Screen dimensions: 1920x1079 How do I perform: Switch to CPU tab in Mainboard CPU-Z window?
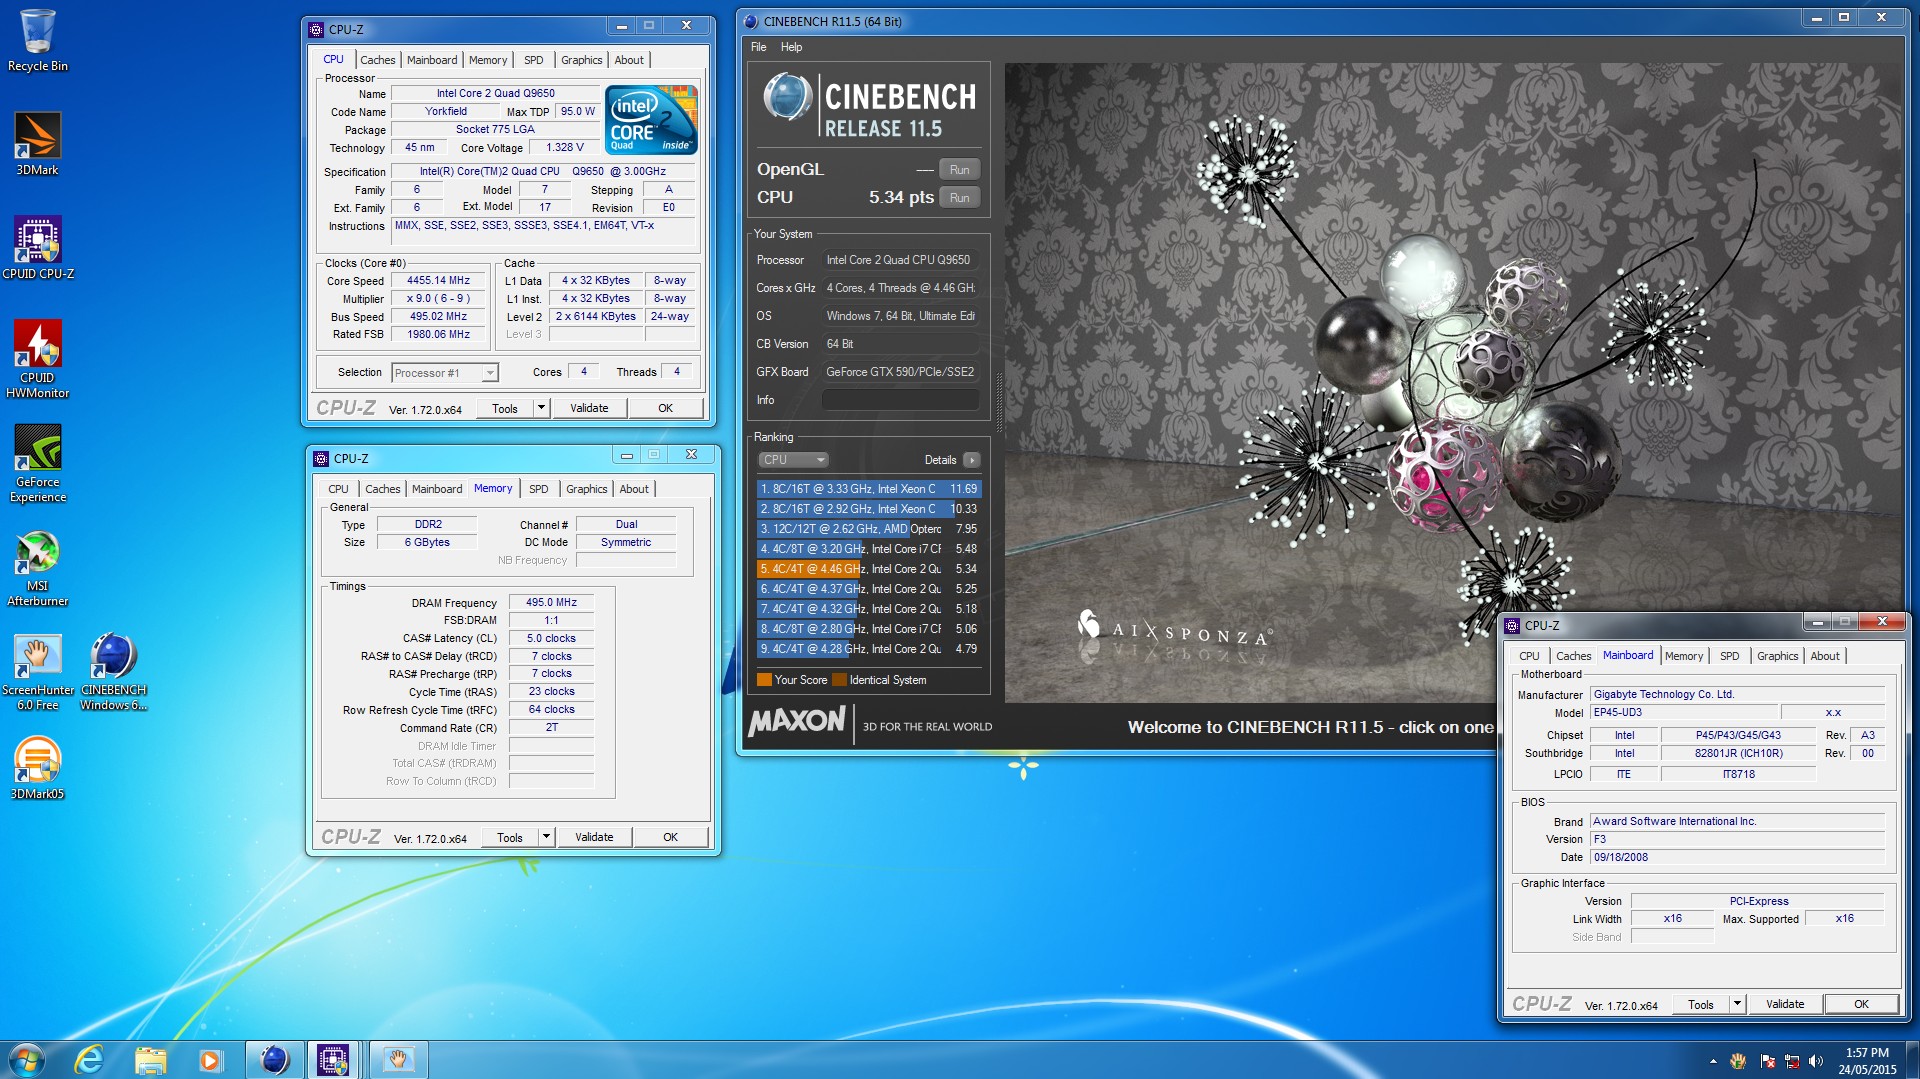[1529, 656]
